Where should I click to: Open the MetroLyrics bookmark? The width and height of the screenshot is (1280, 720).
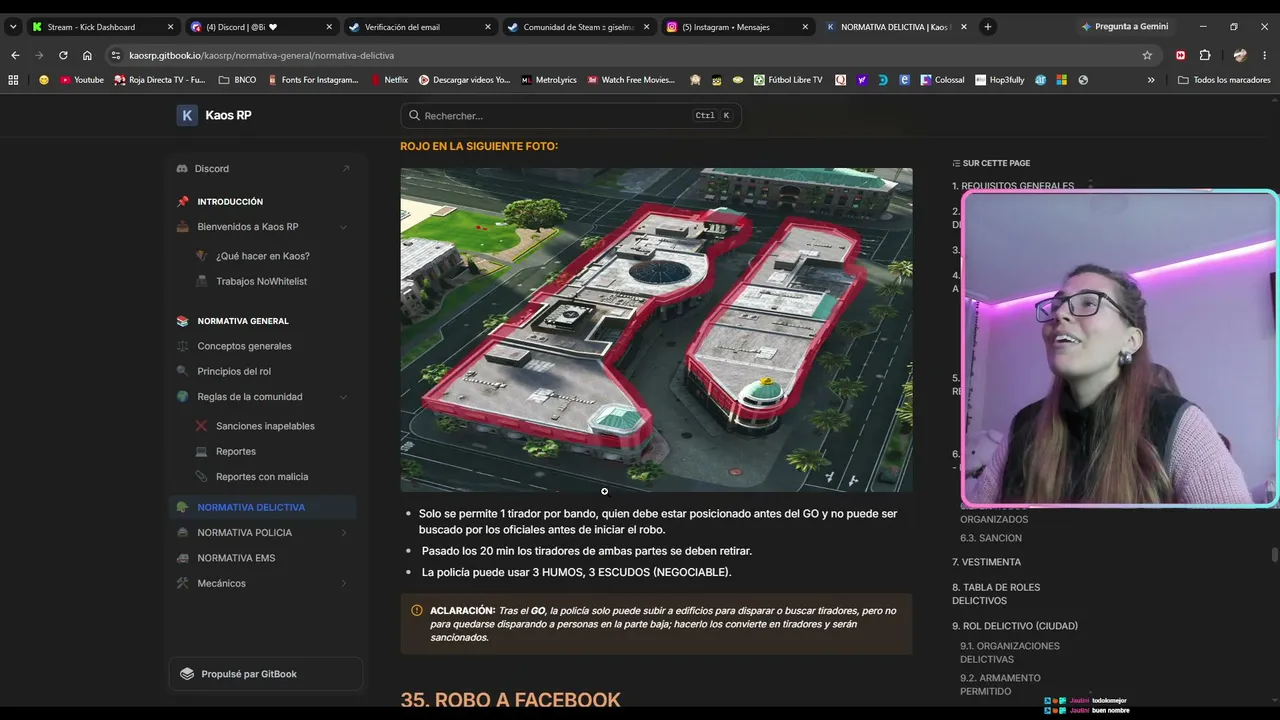coord(549,80)
